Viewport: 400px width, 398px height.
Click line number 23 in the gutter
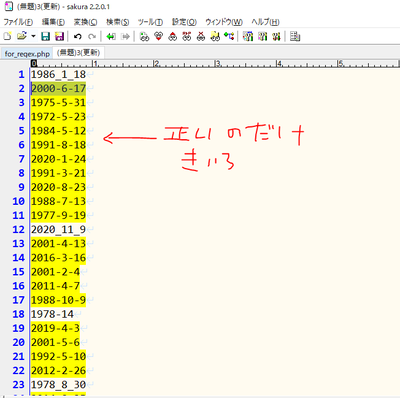(19, 385)
